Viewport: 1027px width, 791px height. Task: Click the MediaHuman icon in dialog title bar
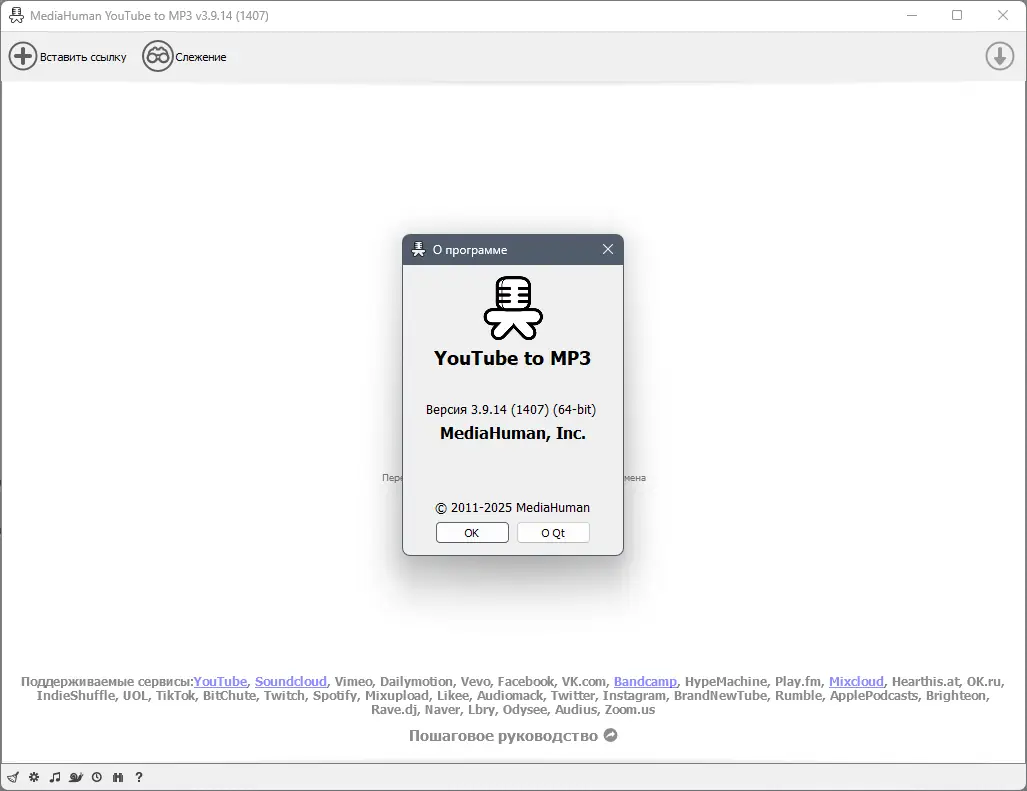pos(419,249)
